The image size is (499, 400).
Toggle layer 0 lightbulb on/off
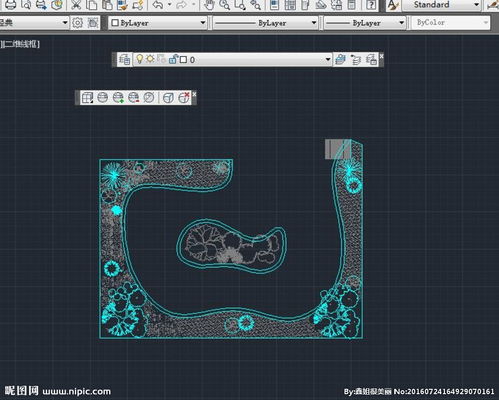click(140, 59)
